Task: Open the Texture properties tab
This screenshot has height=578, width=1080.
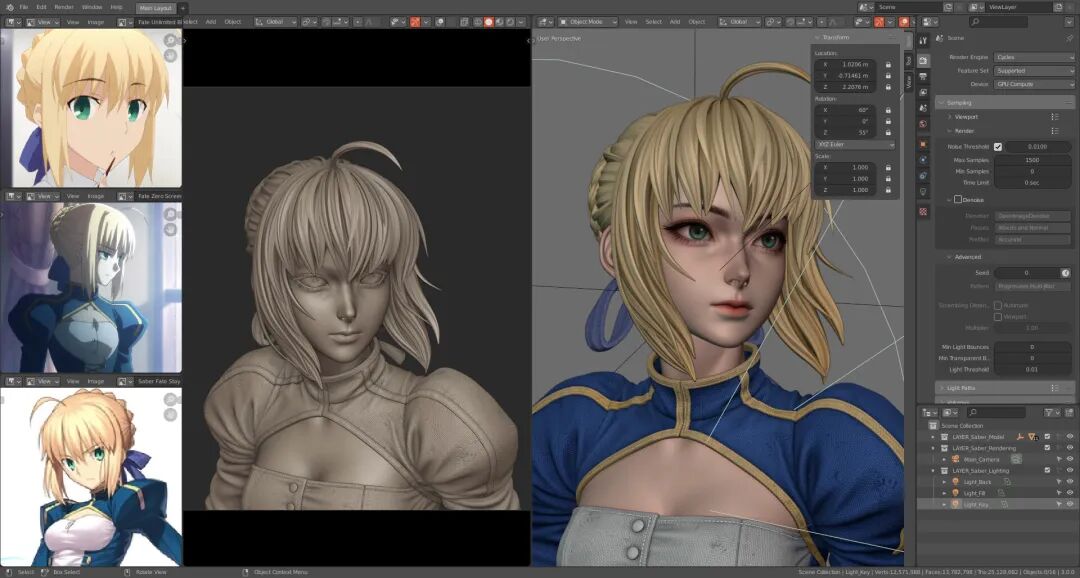Action: click(x=924, y=211)
